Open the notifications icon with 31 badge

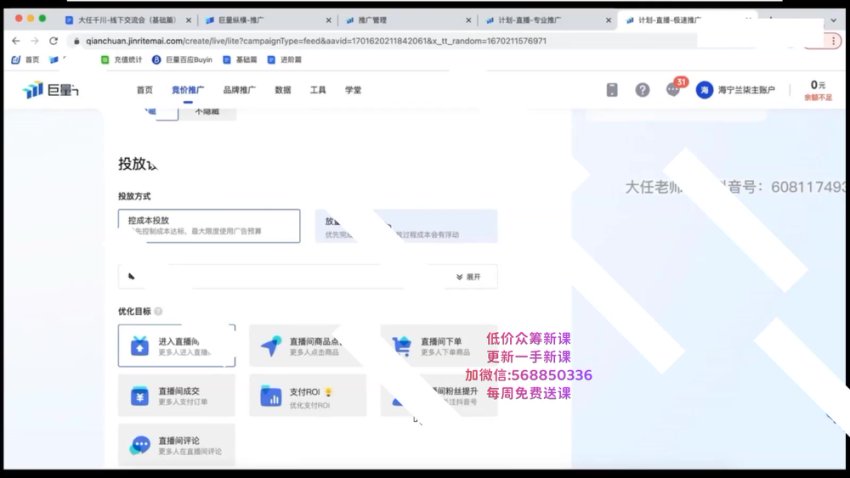(673, 90)
